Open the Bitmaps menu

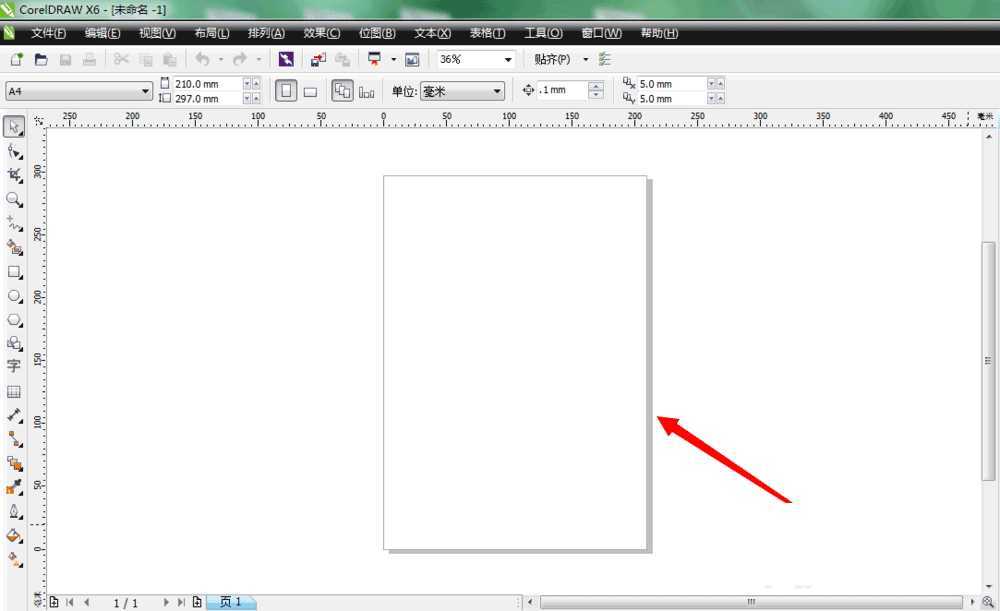click(378, 33)
